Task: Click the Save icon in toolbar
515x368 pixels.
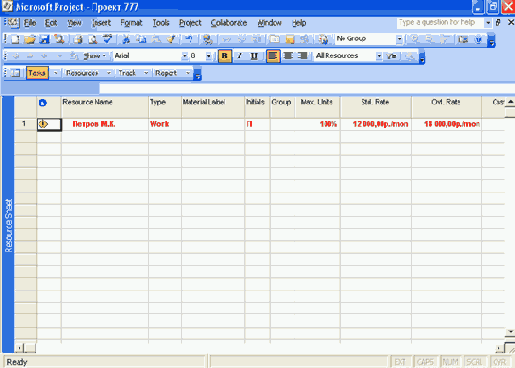Action: (44, 39)
